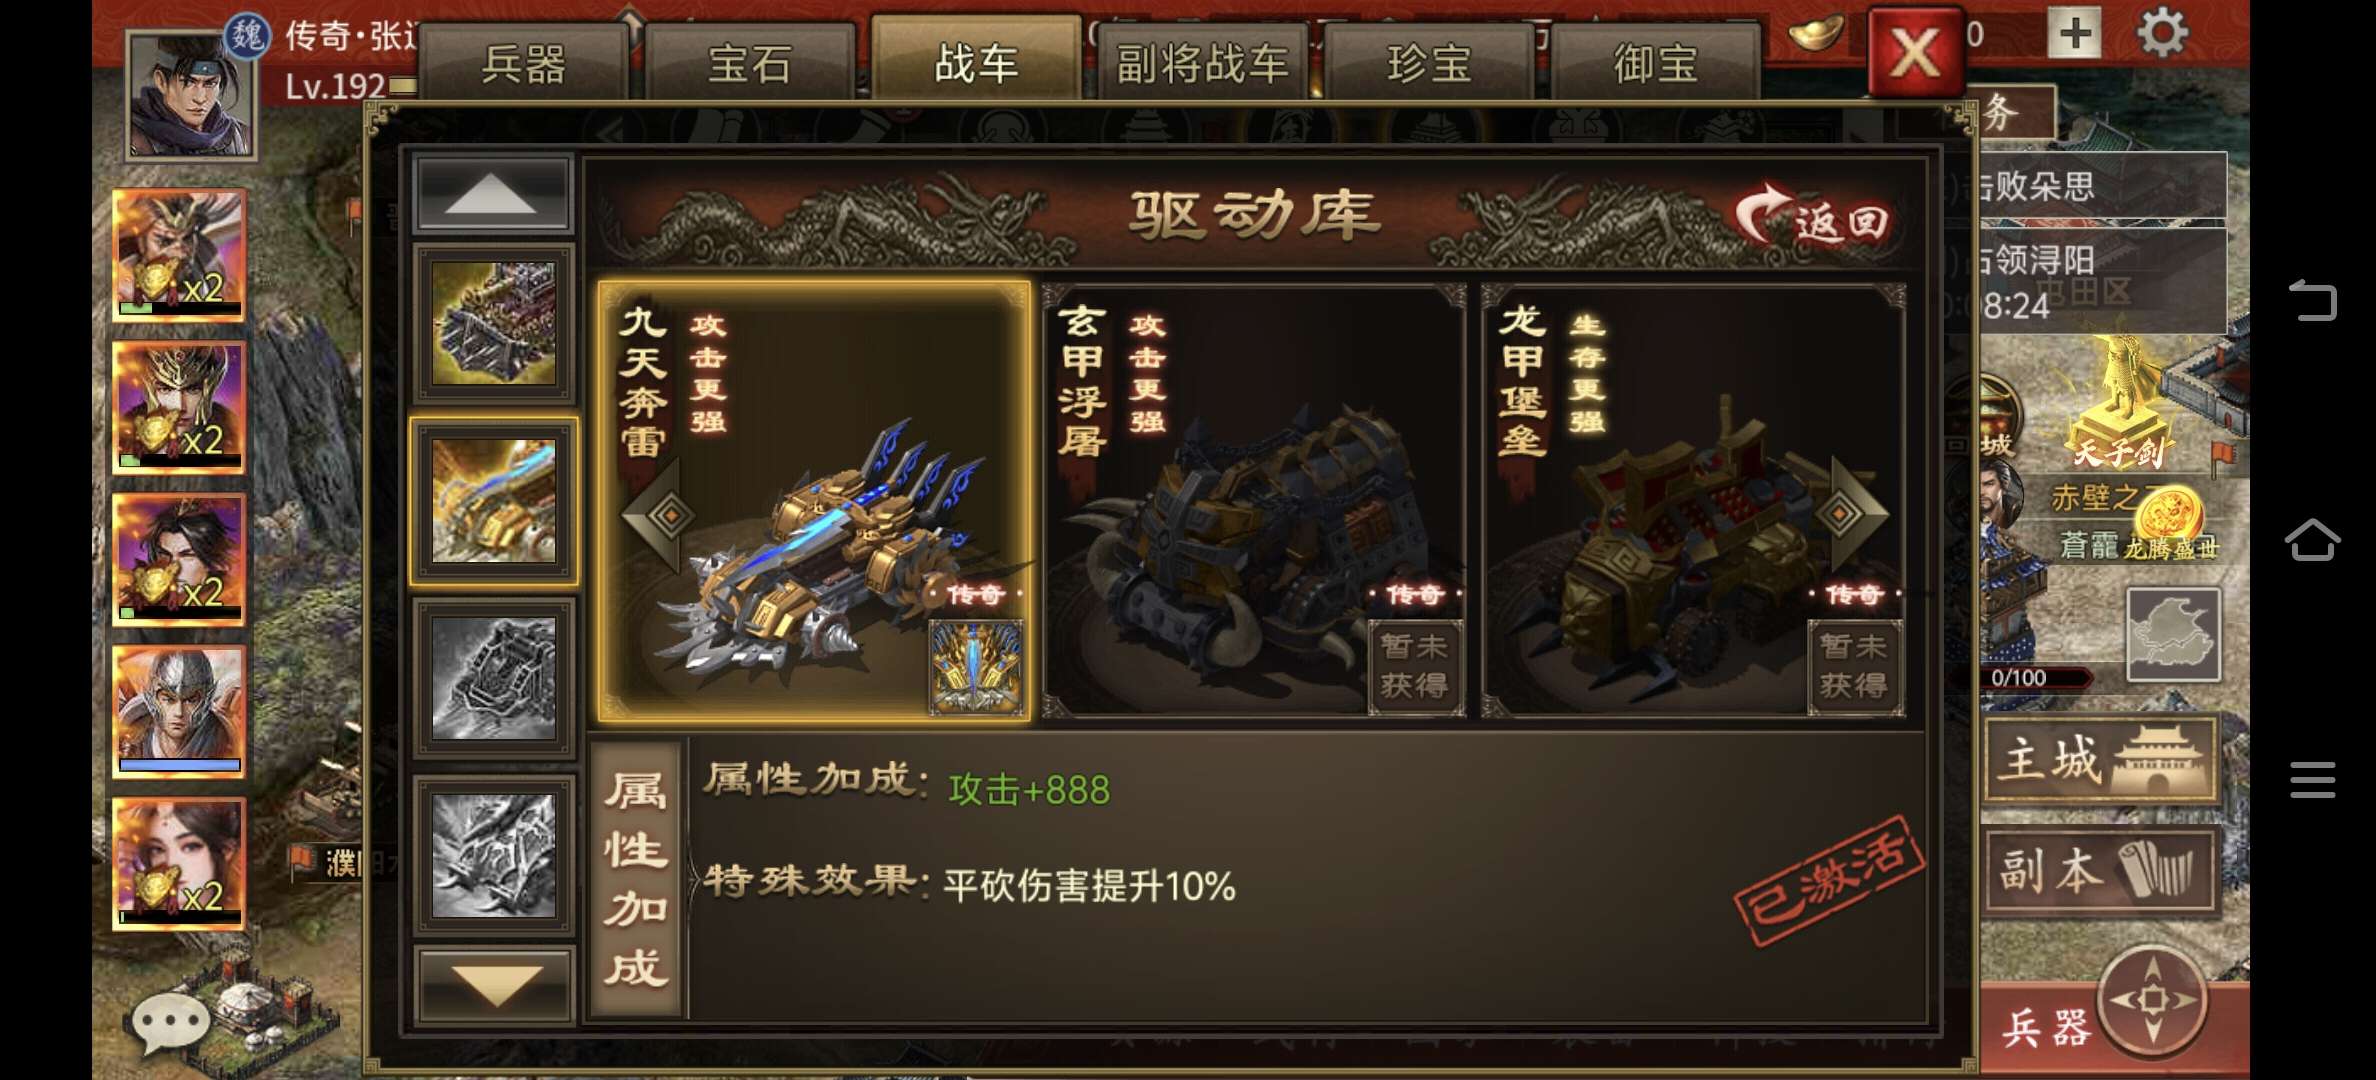Click the 返回 back button
Image resolution: width=2376 pixels, height=1080 pixels.
[x=1812, y=218]
